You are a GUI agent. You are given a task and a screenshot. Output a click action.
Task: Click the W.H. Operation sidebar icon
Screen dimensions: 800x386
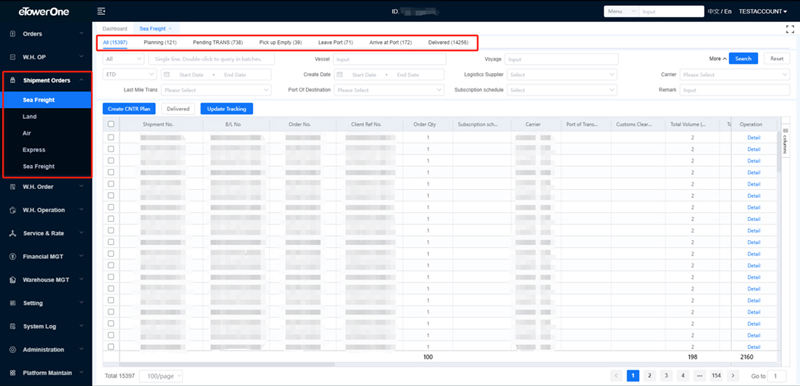point(13,210)
